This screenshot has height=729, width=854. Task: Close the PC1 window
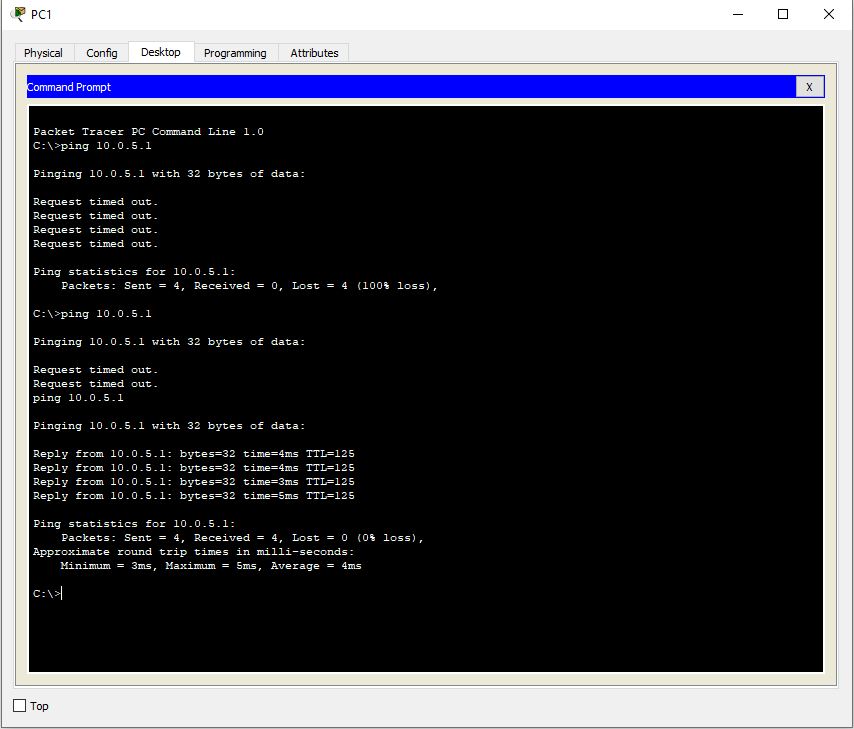pos(828,14)
